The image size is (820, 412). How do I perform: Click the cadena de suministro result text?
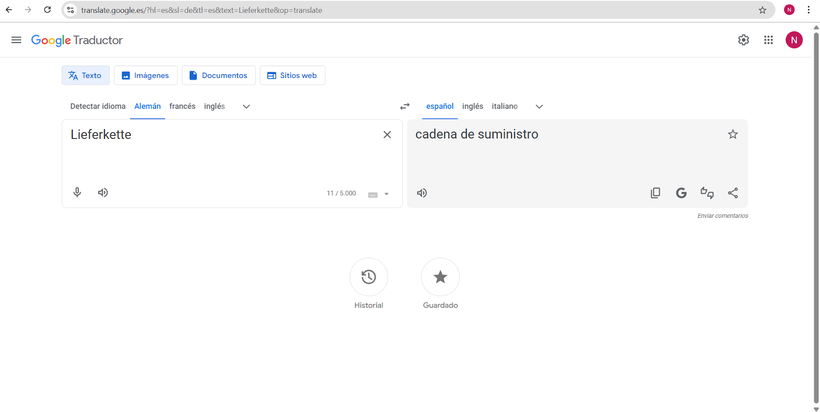click(476, 134)
